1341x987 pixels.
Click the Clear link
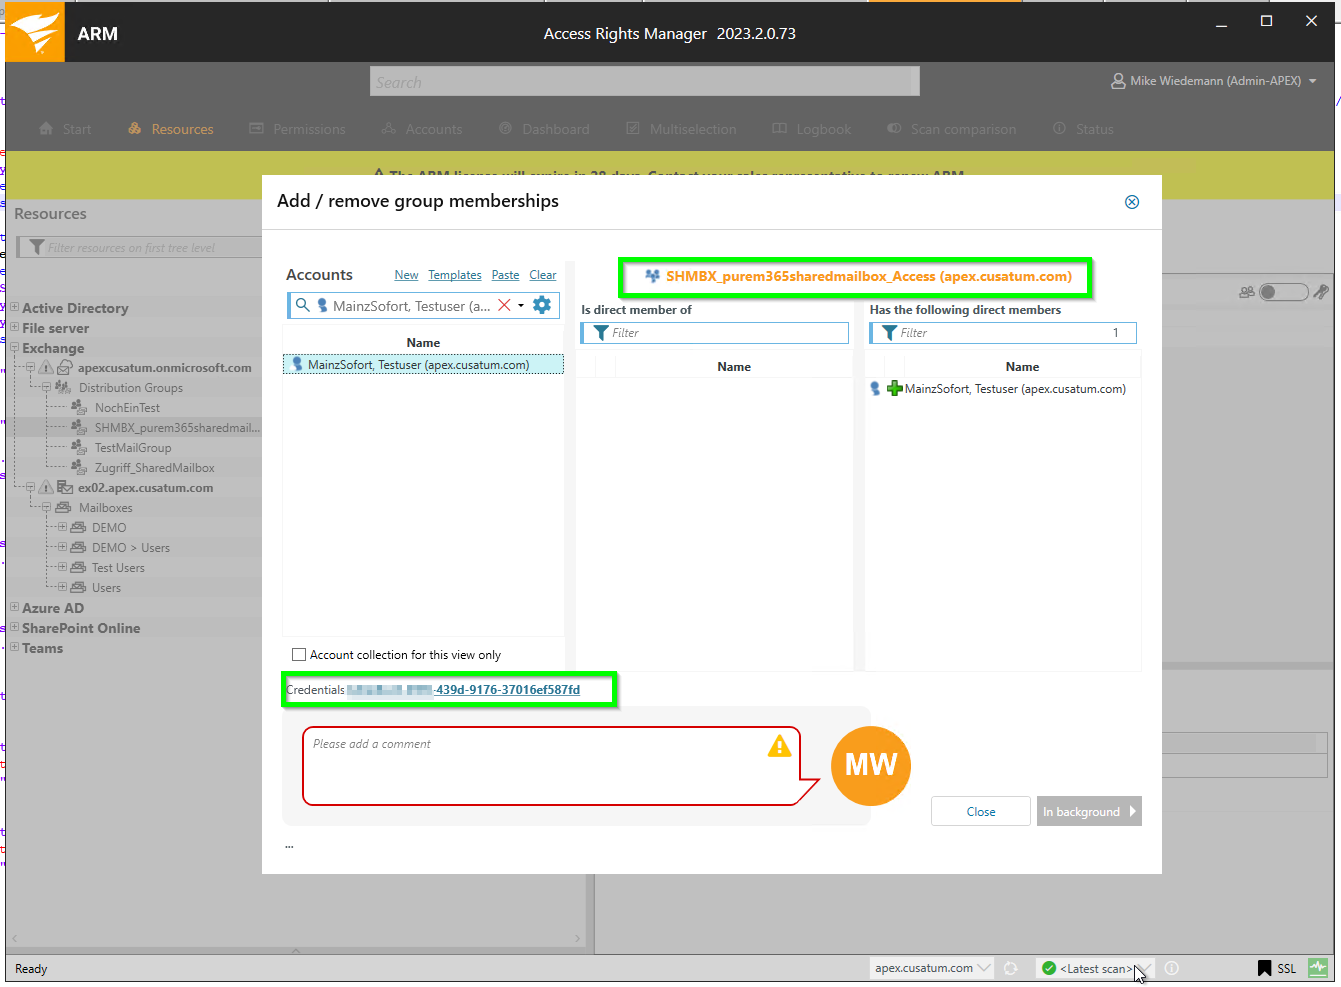tap(543, 275)
